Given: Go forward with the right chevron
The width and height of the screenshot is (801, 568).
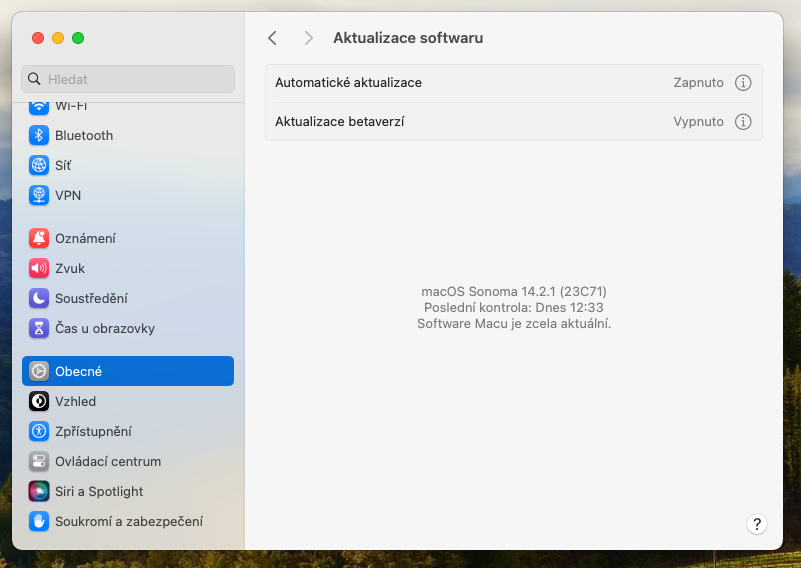Looking at the screenshot, I should (308, 38).
